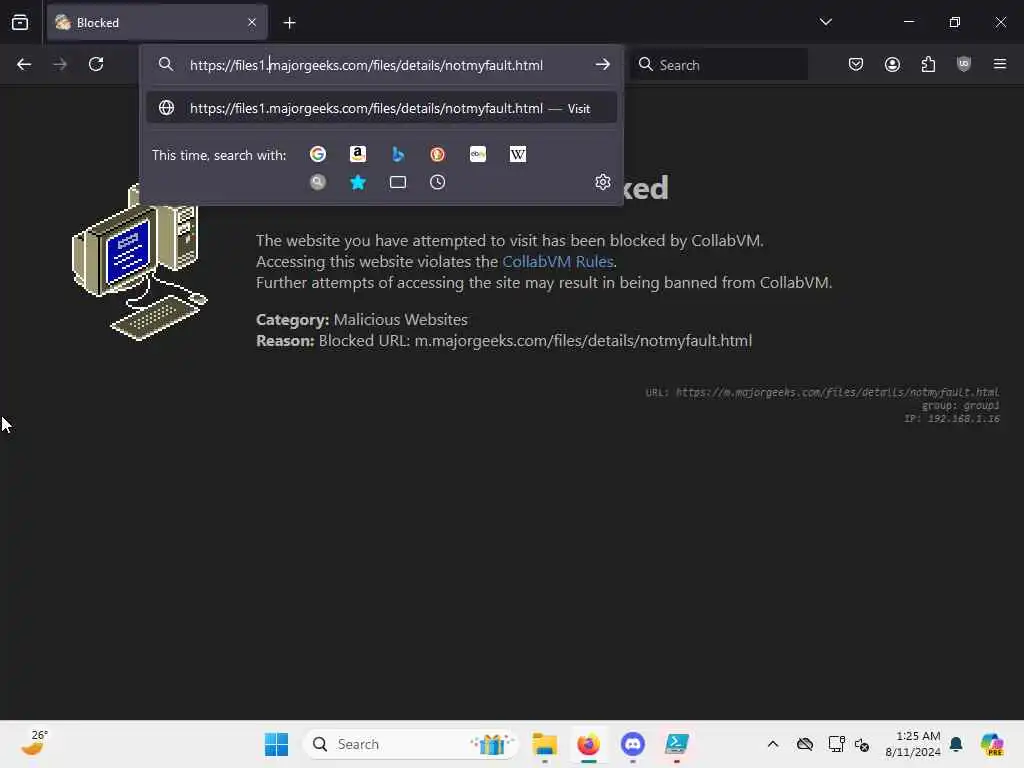Expand the hidden system tray icons chevron
1024x768 pixels.
[x=773, y=744]
